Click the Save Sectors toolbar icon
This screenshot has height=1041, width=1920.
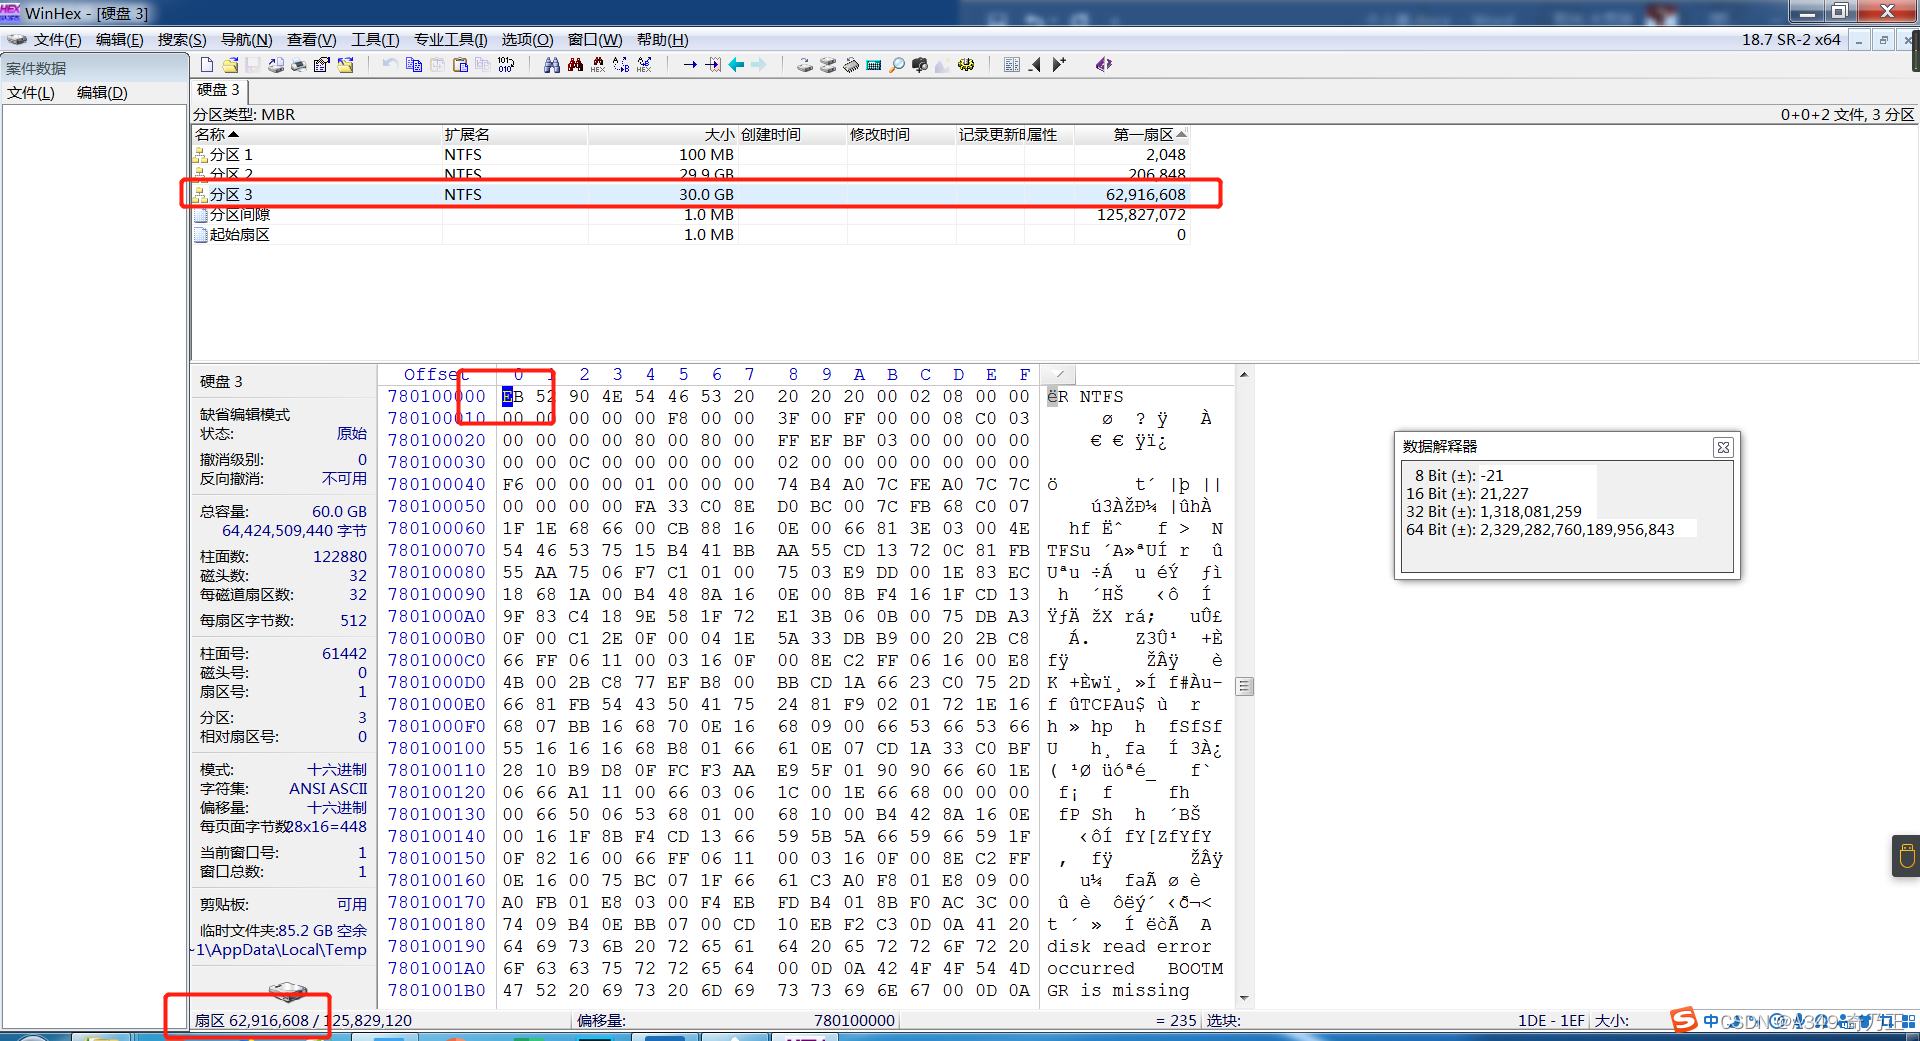(x=253, y=65)
